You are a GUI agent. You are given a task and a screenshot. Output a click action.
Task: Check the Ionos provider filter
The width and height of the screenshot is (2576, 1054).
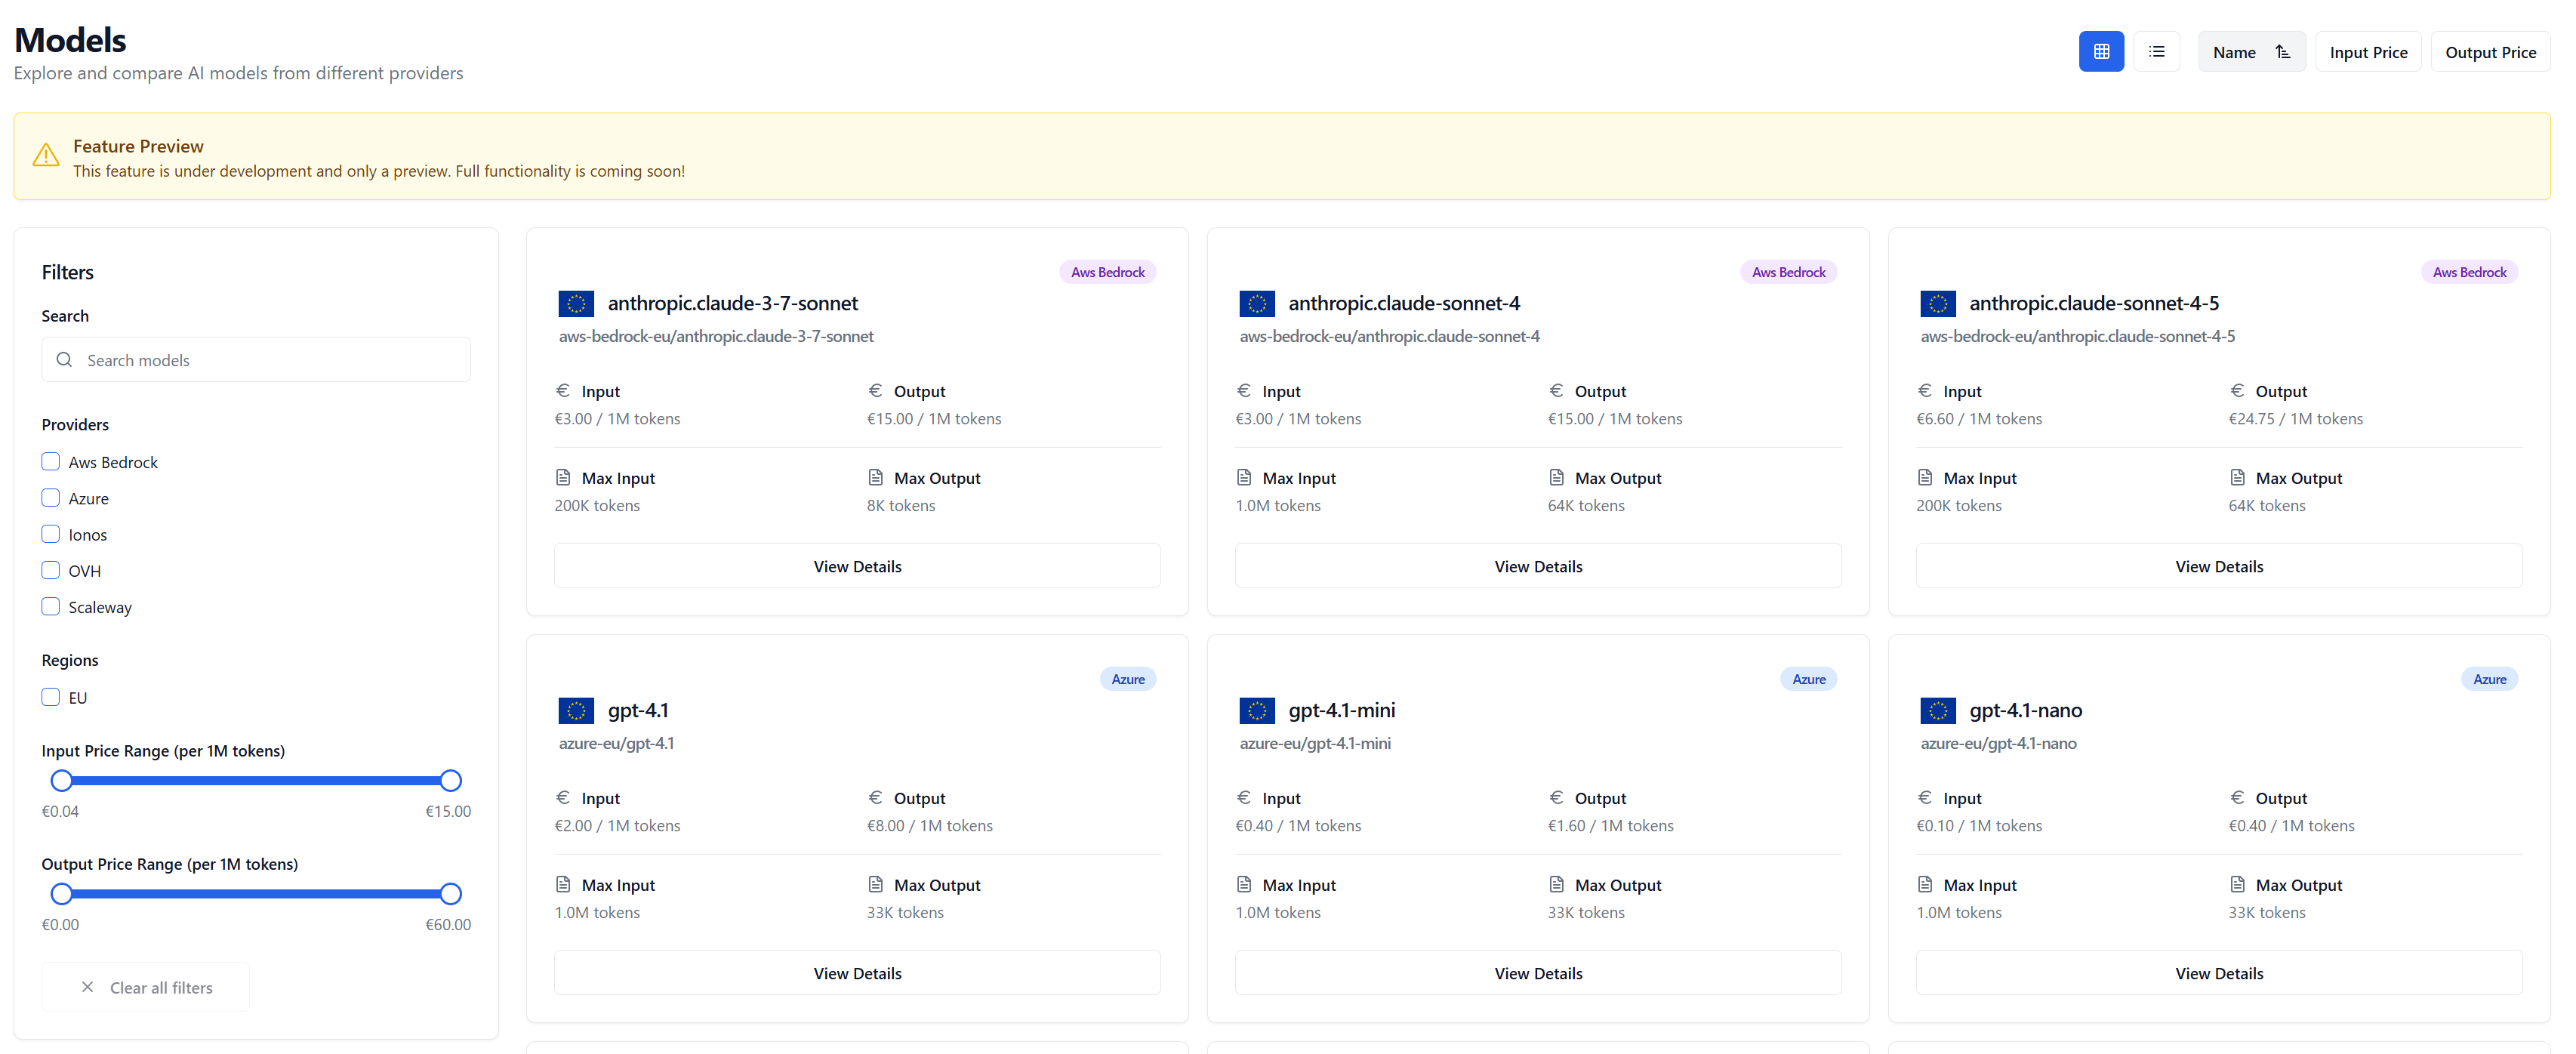pos(51,534)
